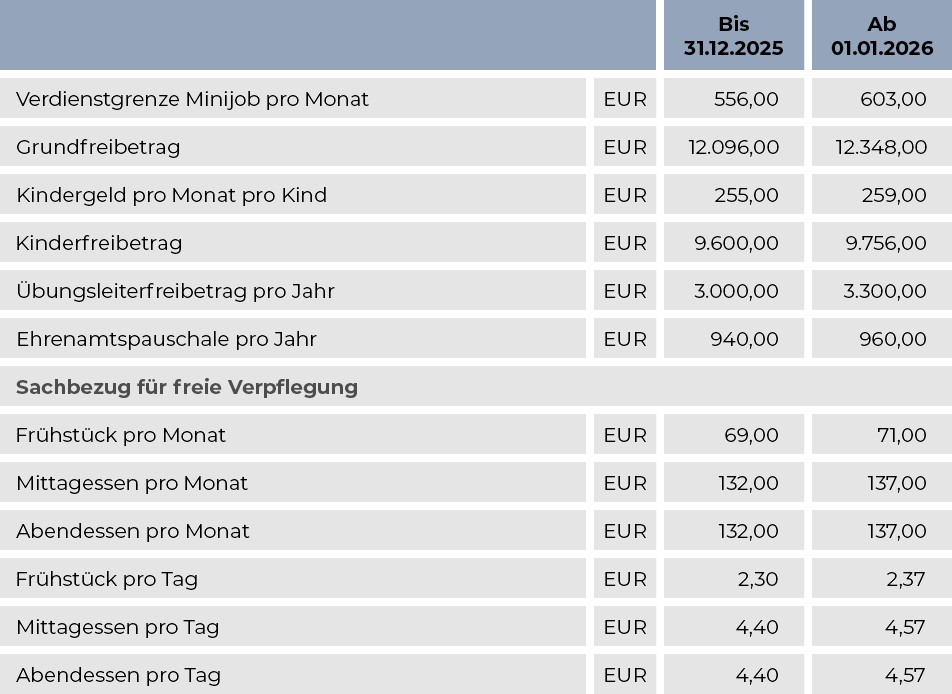Select the "Verdienstgrenze Minijob pro Monat" row label
The image size is (952, 694).
pos(192,99)
